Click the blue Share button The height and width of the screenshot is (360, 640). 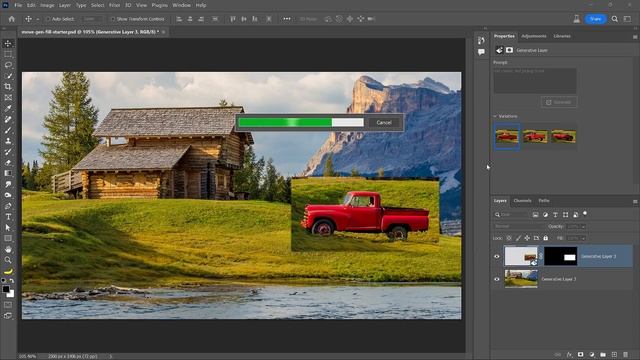(x=596, y=19)
